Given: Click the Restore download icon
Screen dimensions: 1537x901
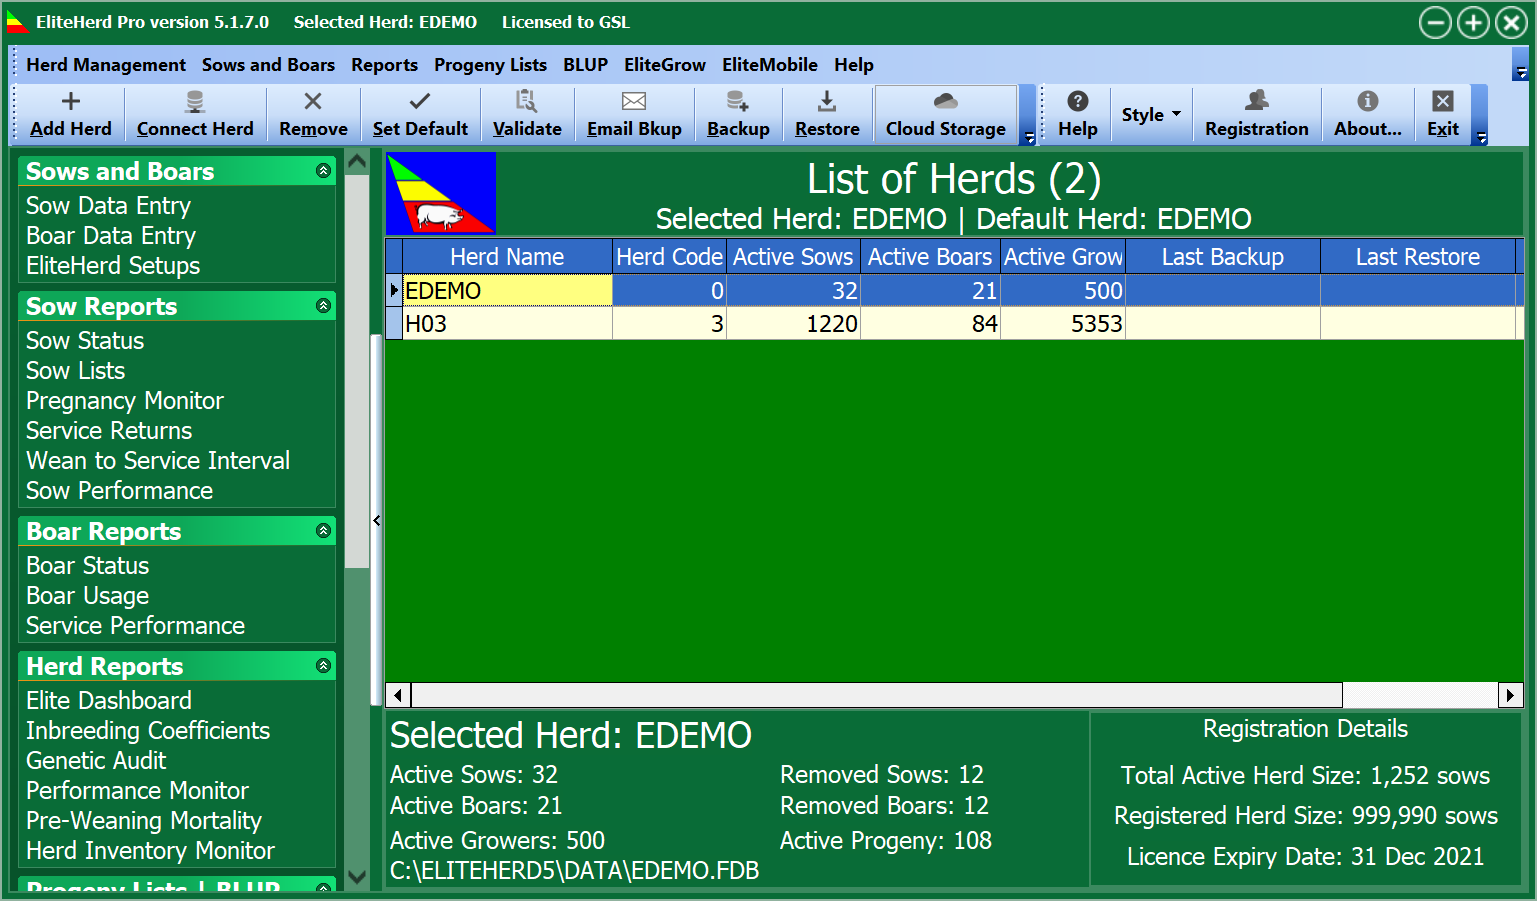Looking at the screenshot, I should tap(827, 103).
